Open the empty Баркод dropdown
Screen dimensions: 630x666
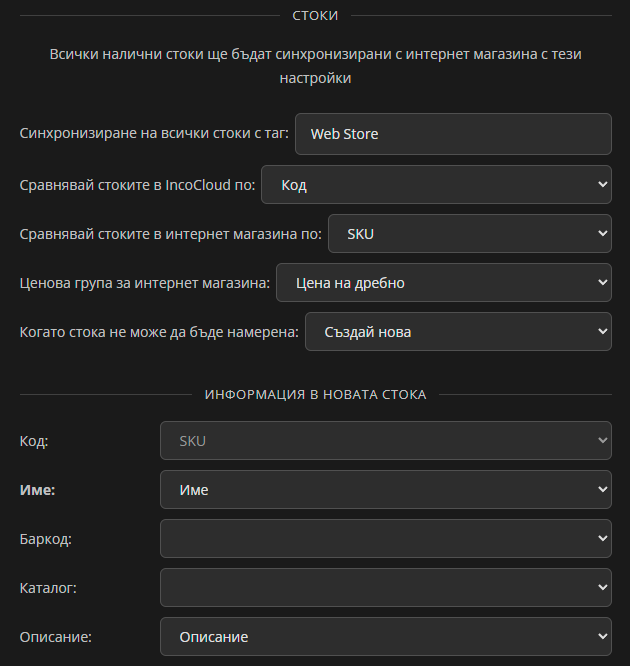[x=386, y=539]
